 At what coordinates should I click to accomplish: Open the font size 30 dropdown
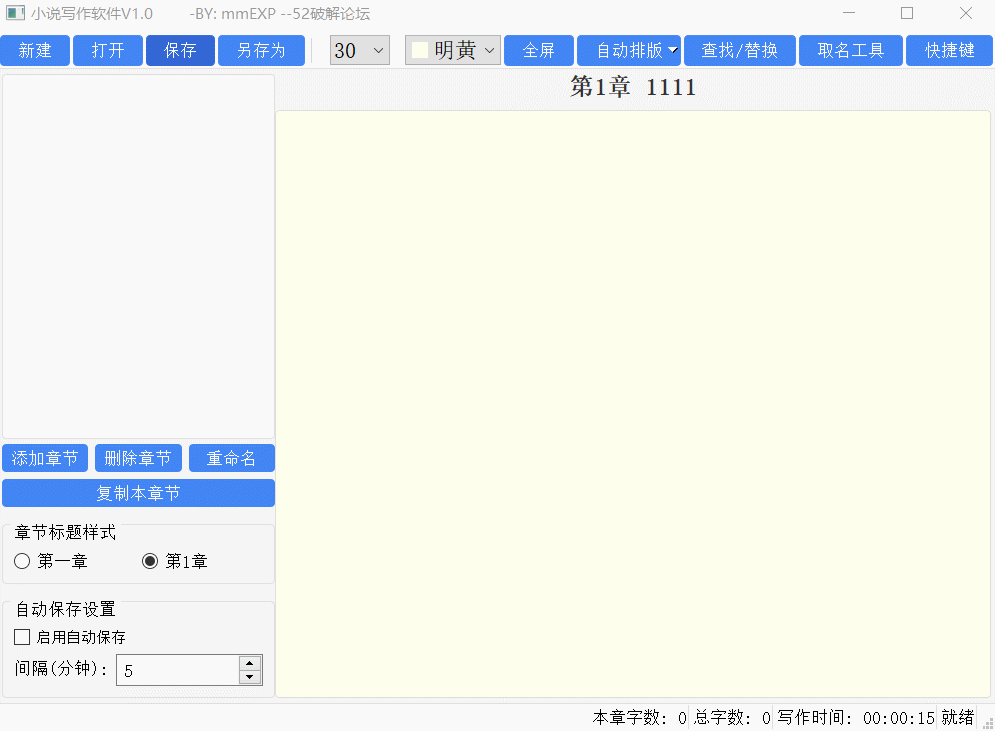point(359,51)
